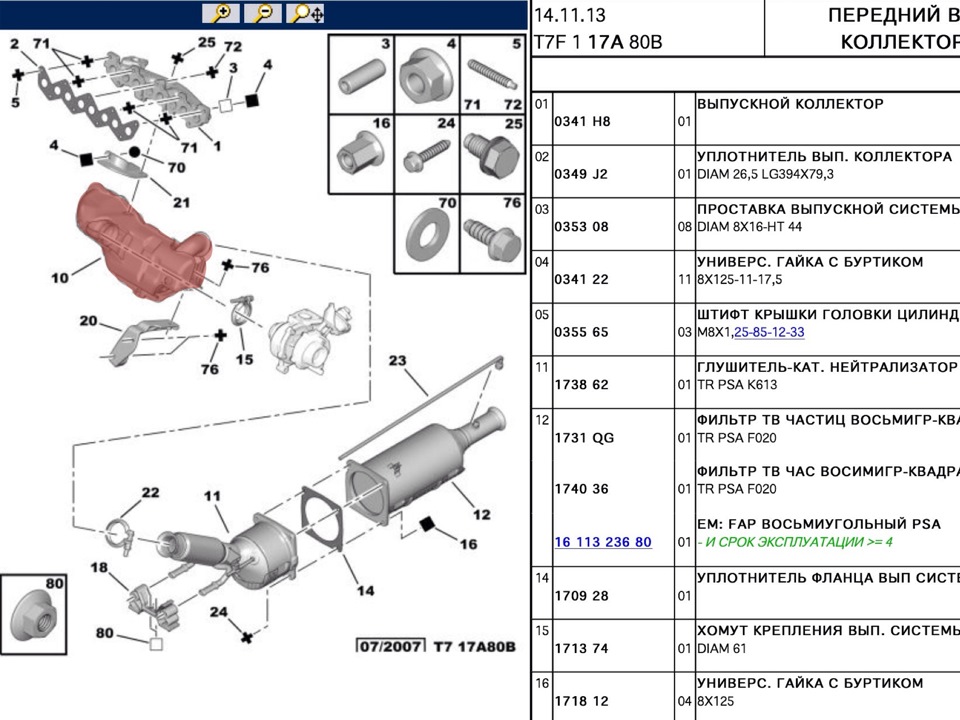
Task: Click callout number 11 above catalytic converter
Action: click(212, 496)
